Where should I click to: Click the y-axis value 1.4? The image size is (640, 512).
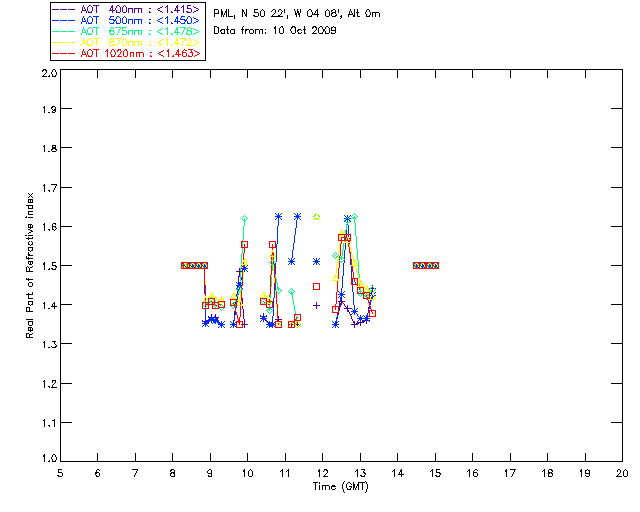[49, 305]
